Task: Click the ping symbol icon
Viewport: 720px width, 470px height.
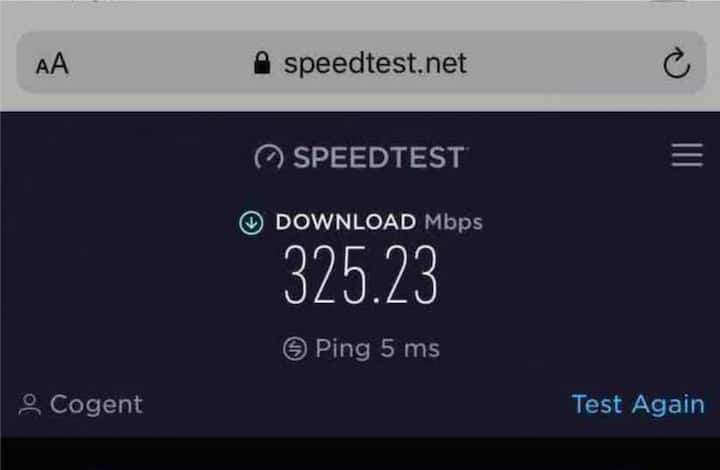Action: 294,348
